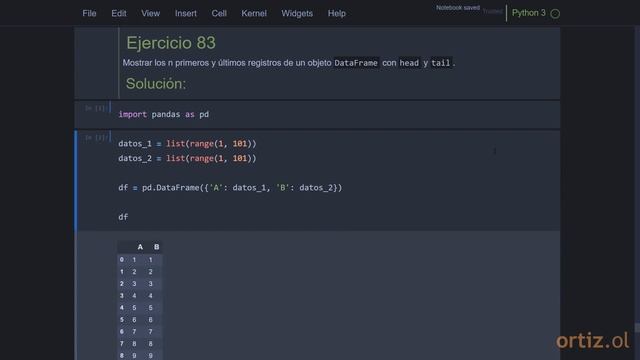Click the pd.DataFrame assignment line
Image resolution: width=640 pixels, height=360 pixels.
tap(230, 188)
